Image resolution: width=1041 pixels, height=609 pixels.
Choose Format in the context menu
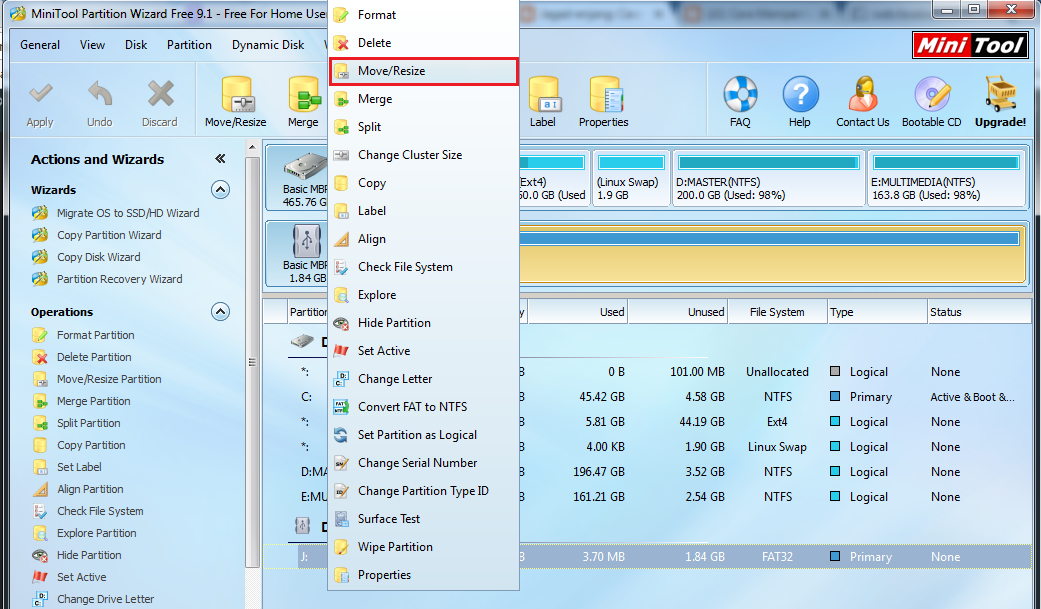[424, 15]
